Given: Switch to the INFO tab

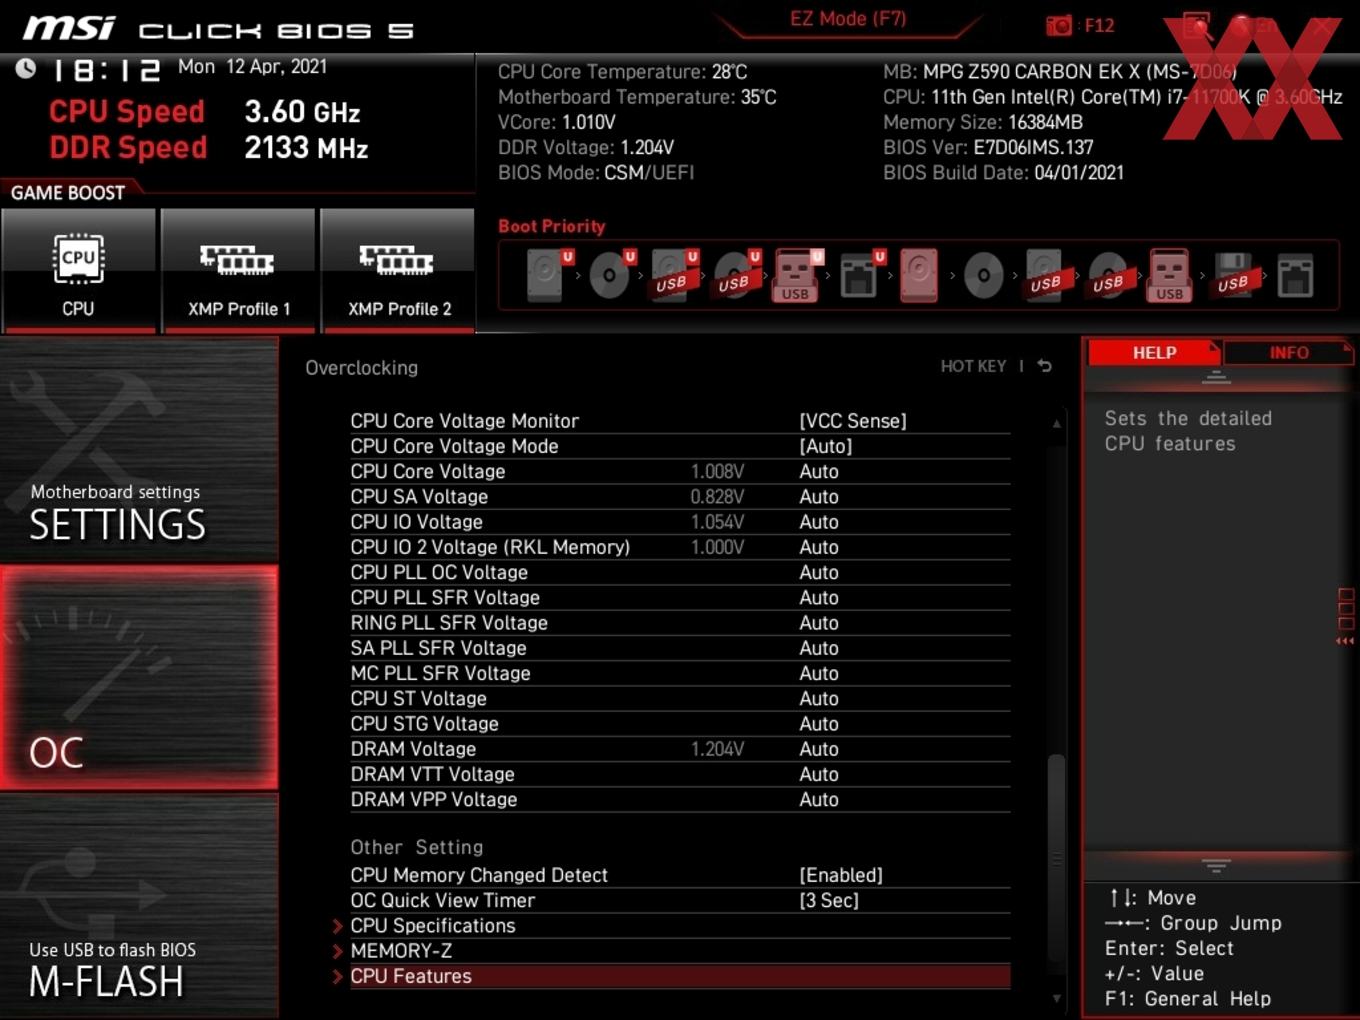Looking at the screenshot, I should tap(1288, 353).
